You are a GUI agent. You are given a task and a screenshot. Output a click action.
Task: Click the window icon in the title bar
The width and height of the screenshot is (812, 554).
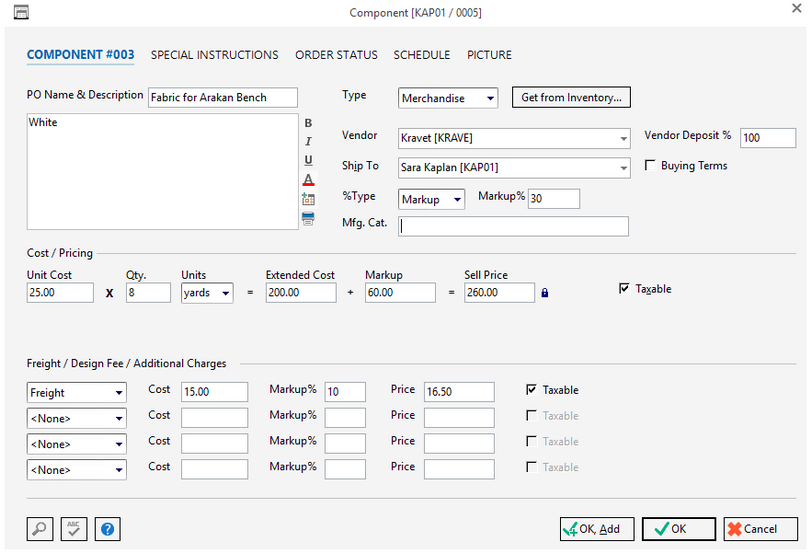pyautogui.click(x=21, y=12)
